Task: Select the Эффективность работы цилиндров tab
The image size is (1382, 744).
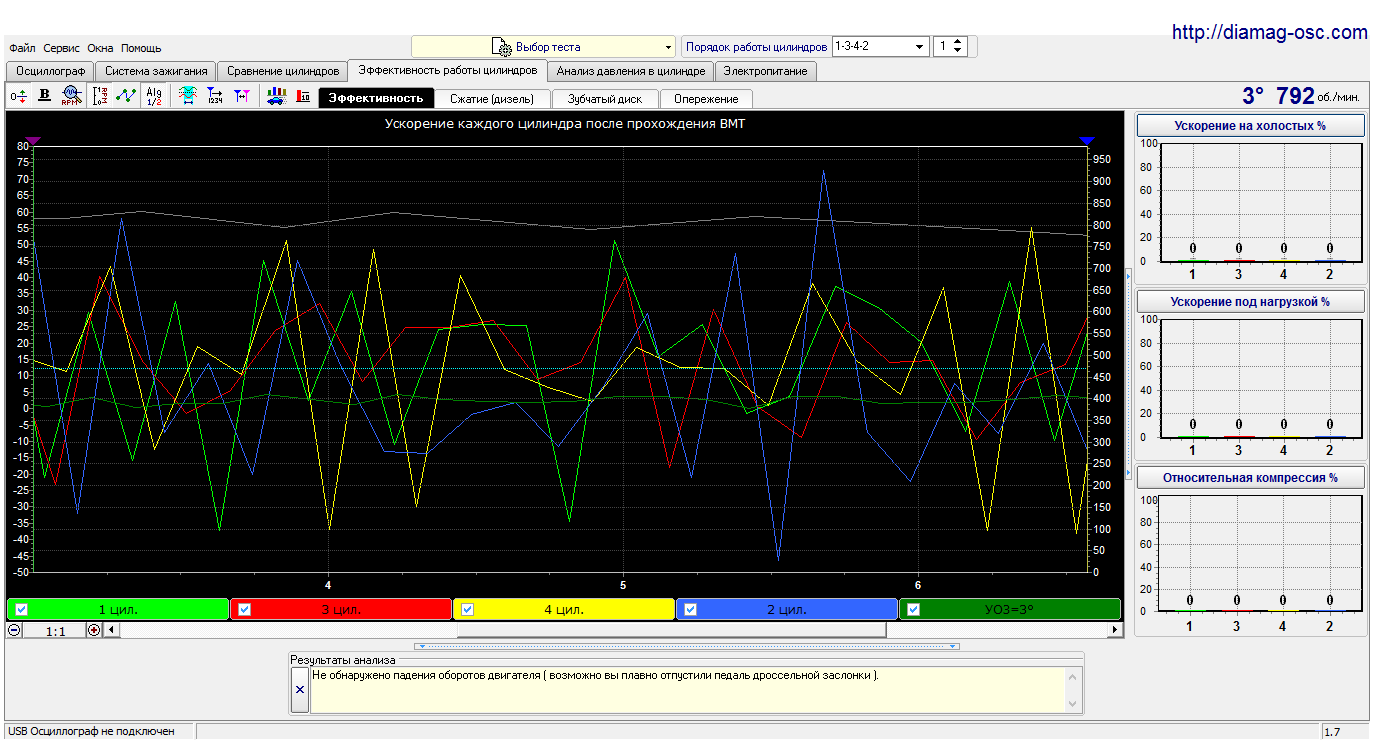Action: [x=447, y=70]
